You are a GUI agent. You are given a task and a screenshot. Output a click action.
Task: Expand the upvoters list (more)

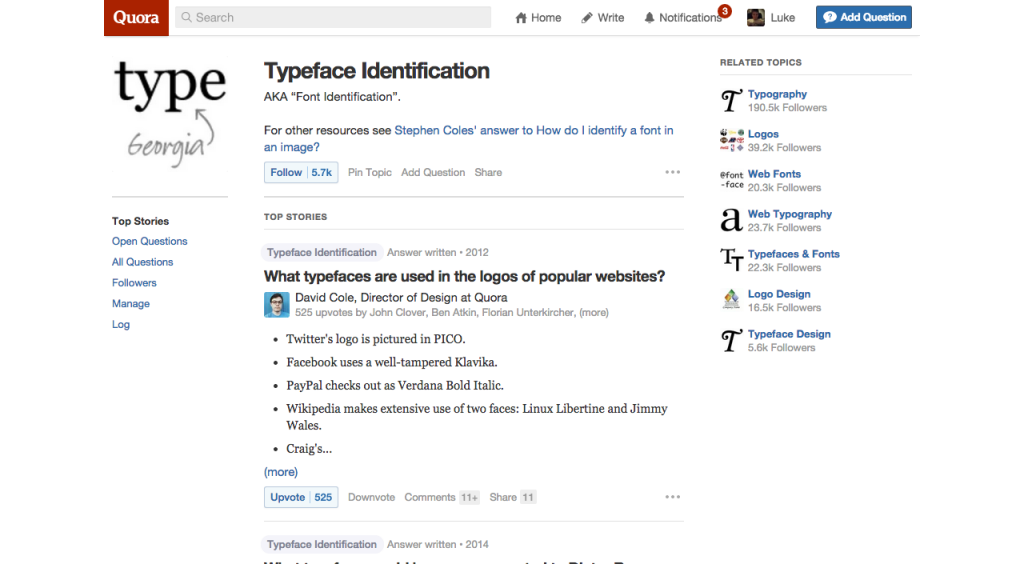coord(594,313)
